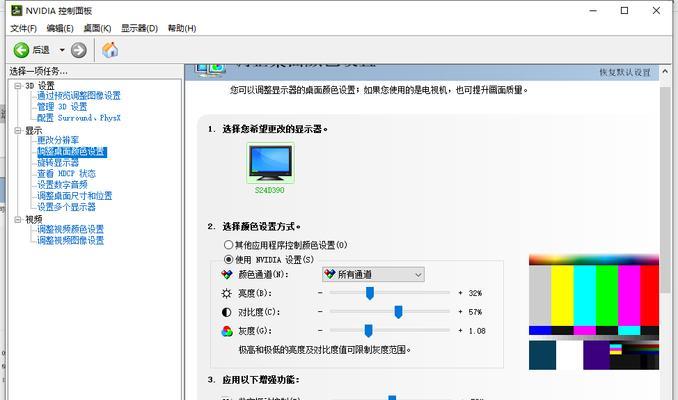This screenshot has width=678, height=400.
Task: Open the 编辑(E) menu
Action: 60,29
